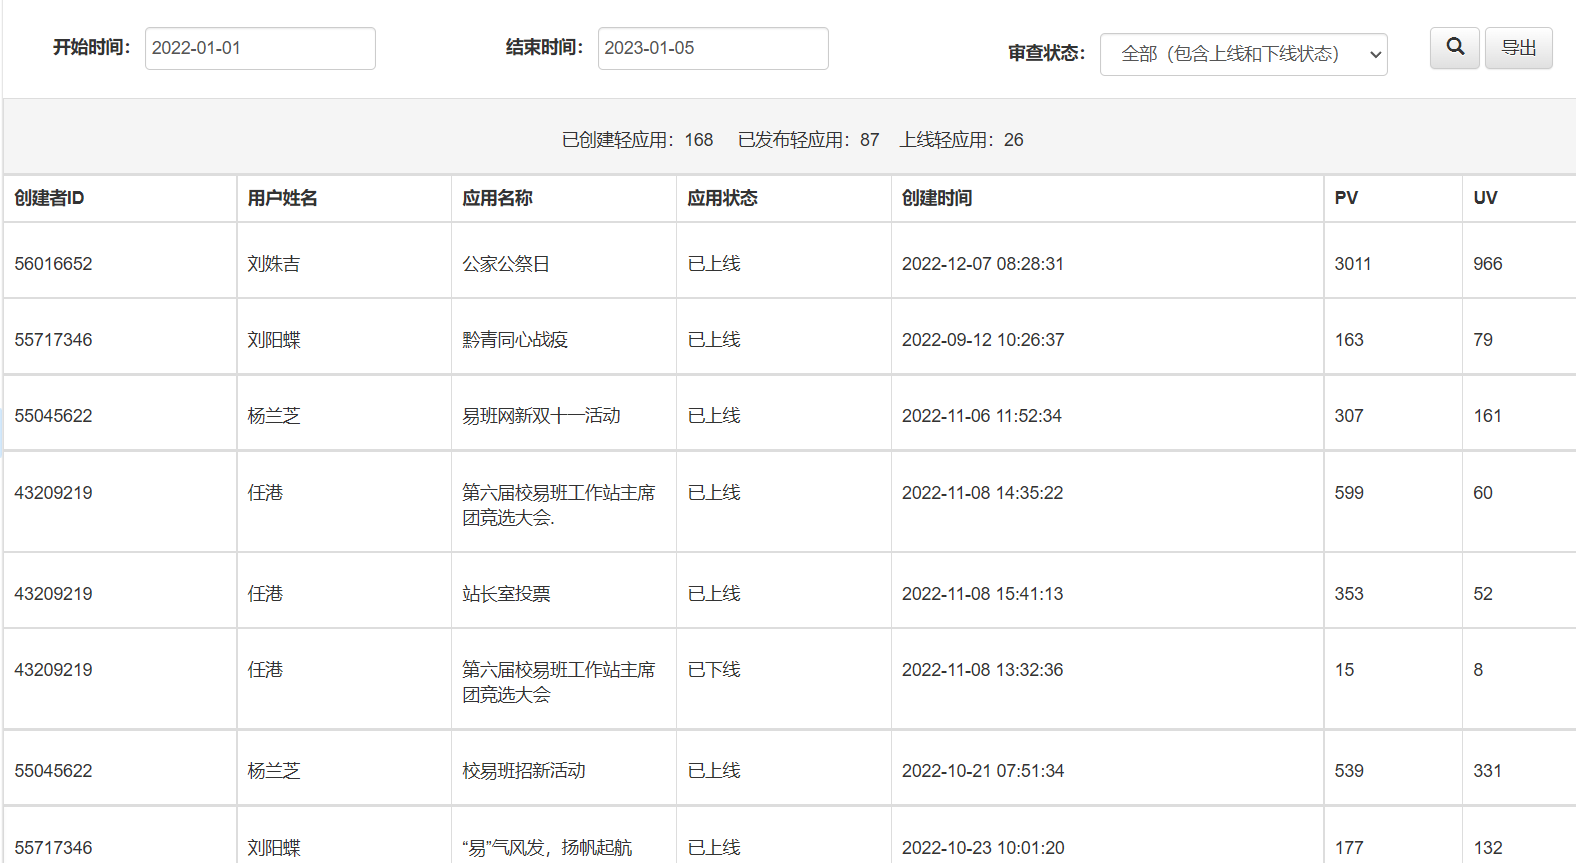Click the 应用名称 column header

click(497, 198)
